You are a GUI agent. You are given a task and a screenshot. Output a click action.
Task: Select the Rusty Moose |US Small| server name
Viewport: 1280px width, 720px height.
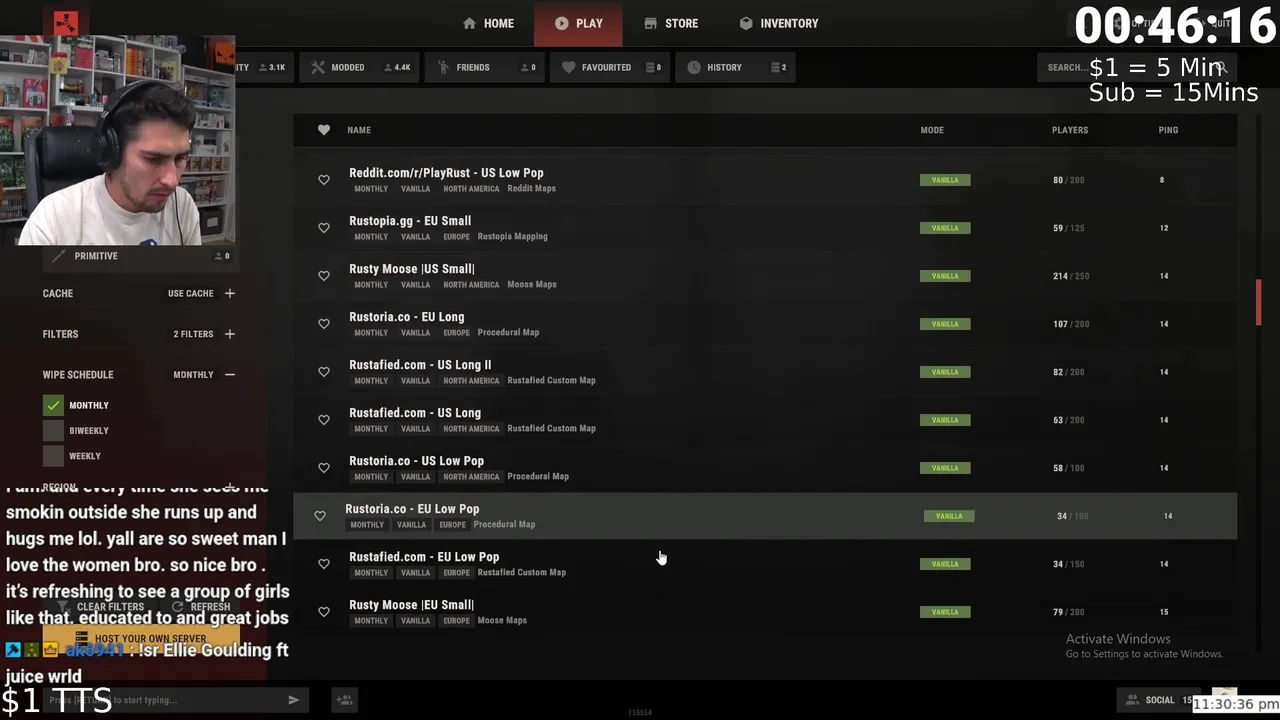412,269
